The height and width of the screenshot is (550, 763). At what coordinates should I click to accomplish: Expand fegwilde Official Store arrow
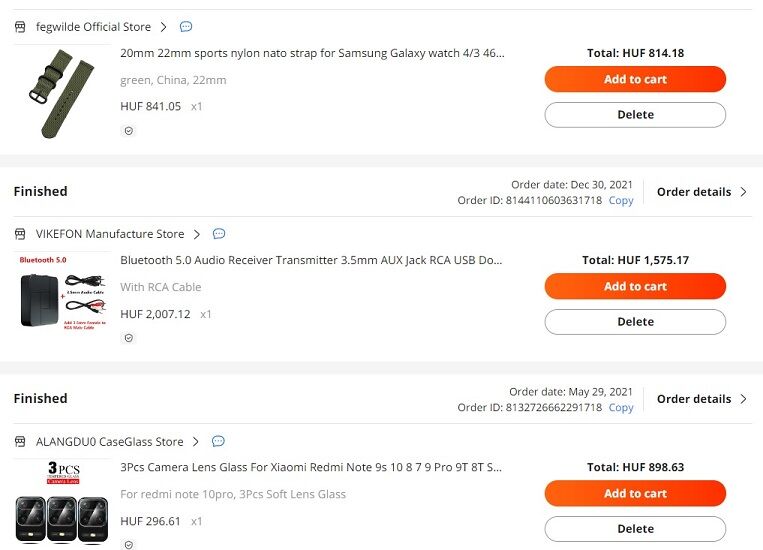164,27
